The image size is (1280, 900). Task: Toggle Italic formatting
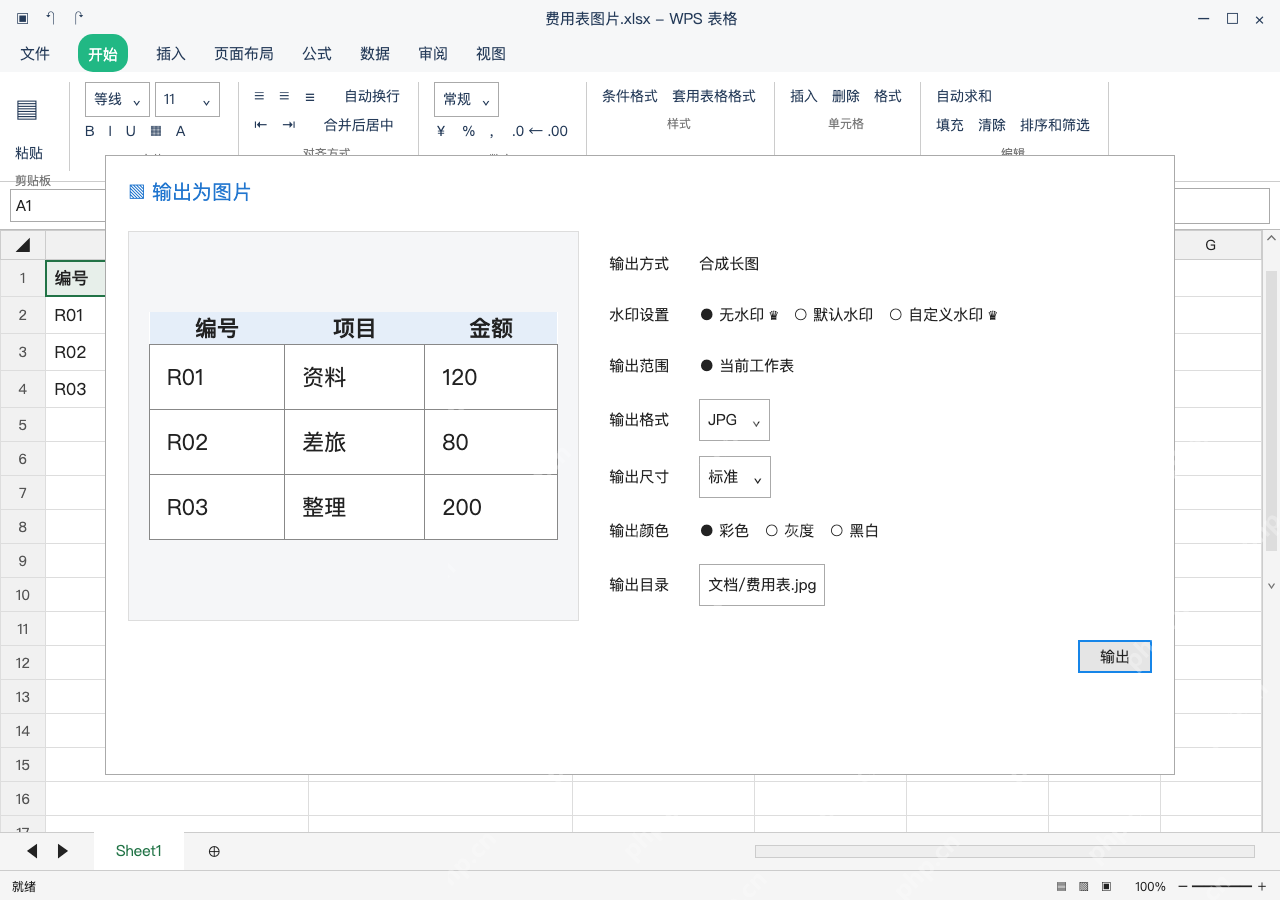point(111,131)
